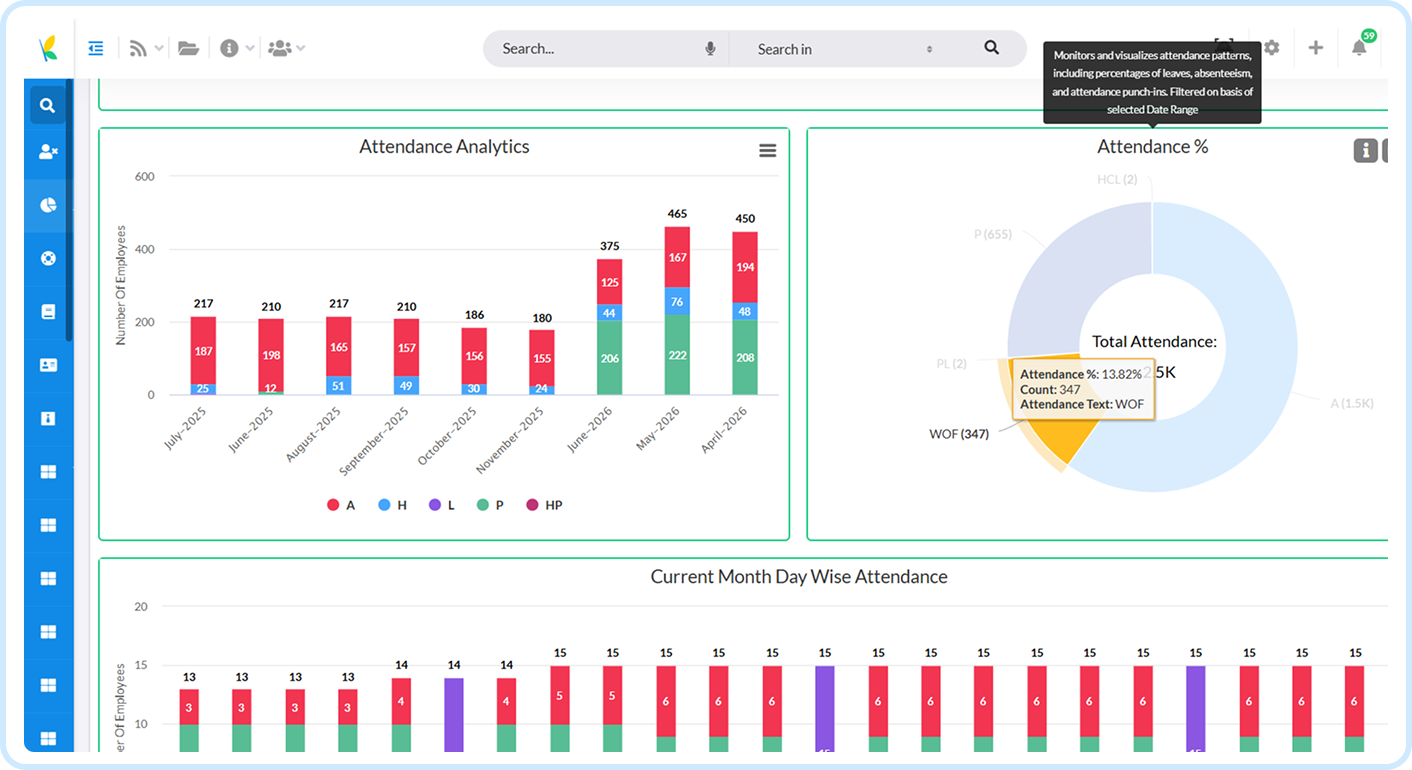Click the 'Current Month Day Wise Attendance' title
1412x770 pixels.
click(x=799, y=577)
